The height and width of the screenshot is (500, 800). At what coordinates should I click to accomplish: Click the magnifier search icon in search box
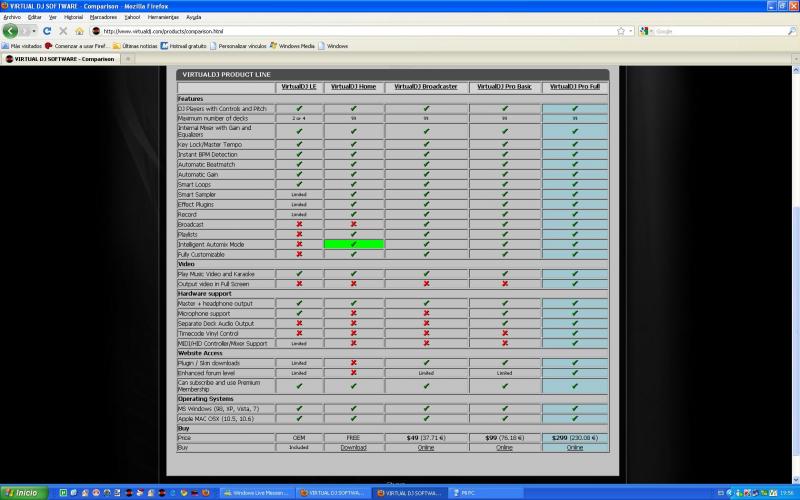click(791, 31)
